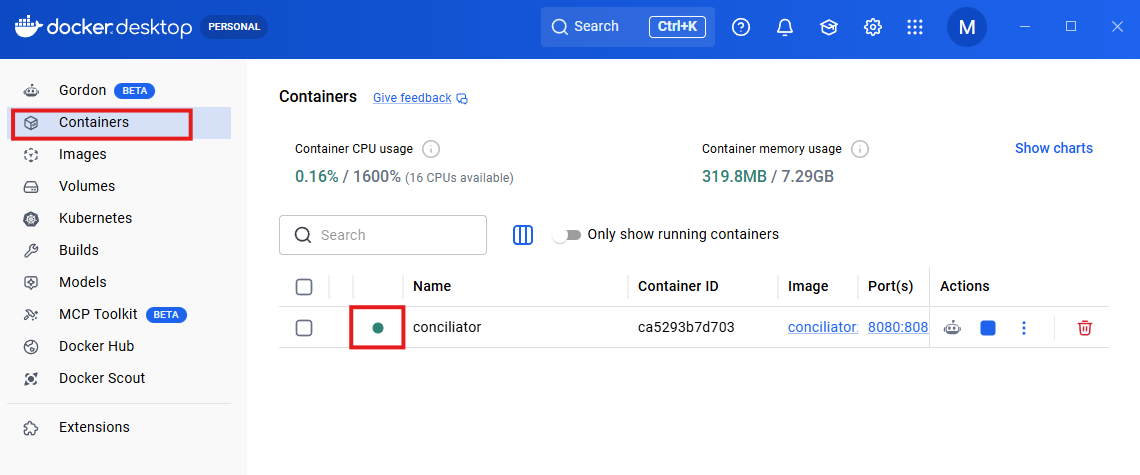
Task: Open the conciliator image link
Action: click(x=823, y=327)
